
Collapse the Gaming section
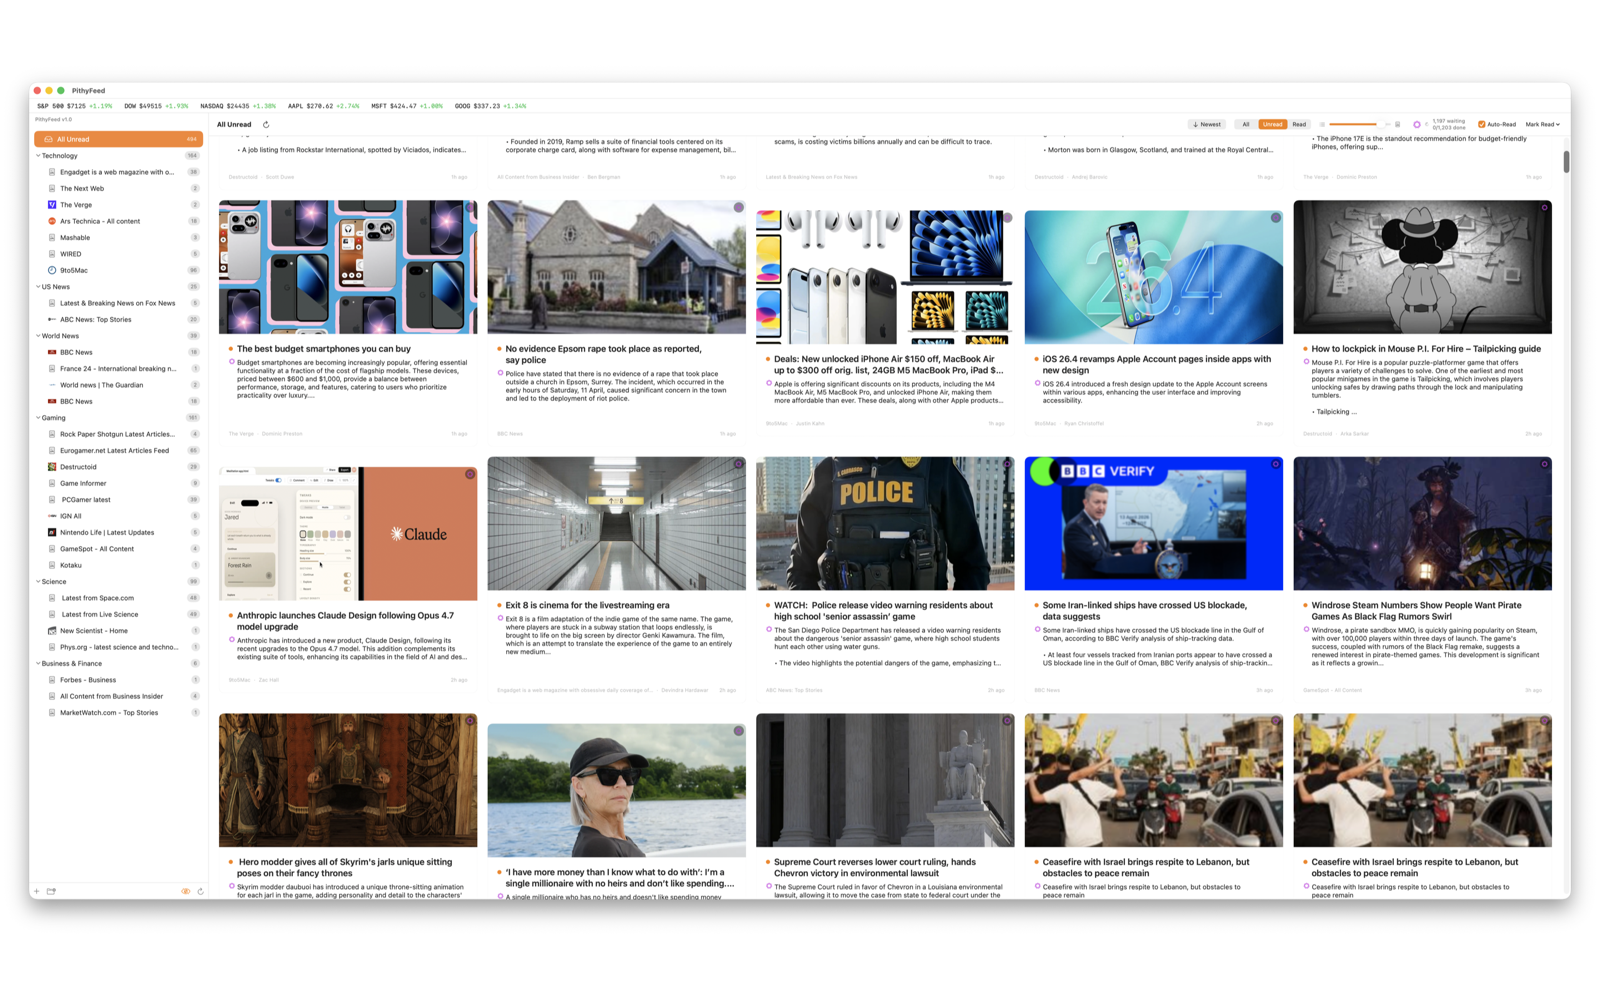coord(36,417)
